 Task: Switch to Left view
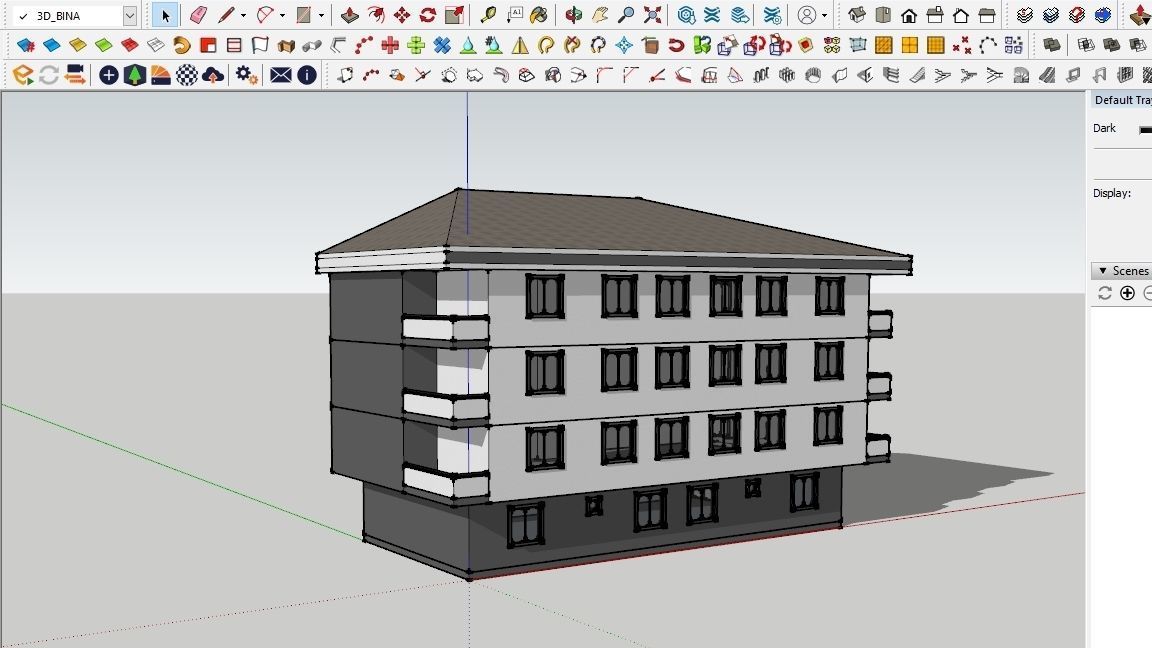(x=987, y=15)
